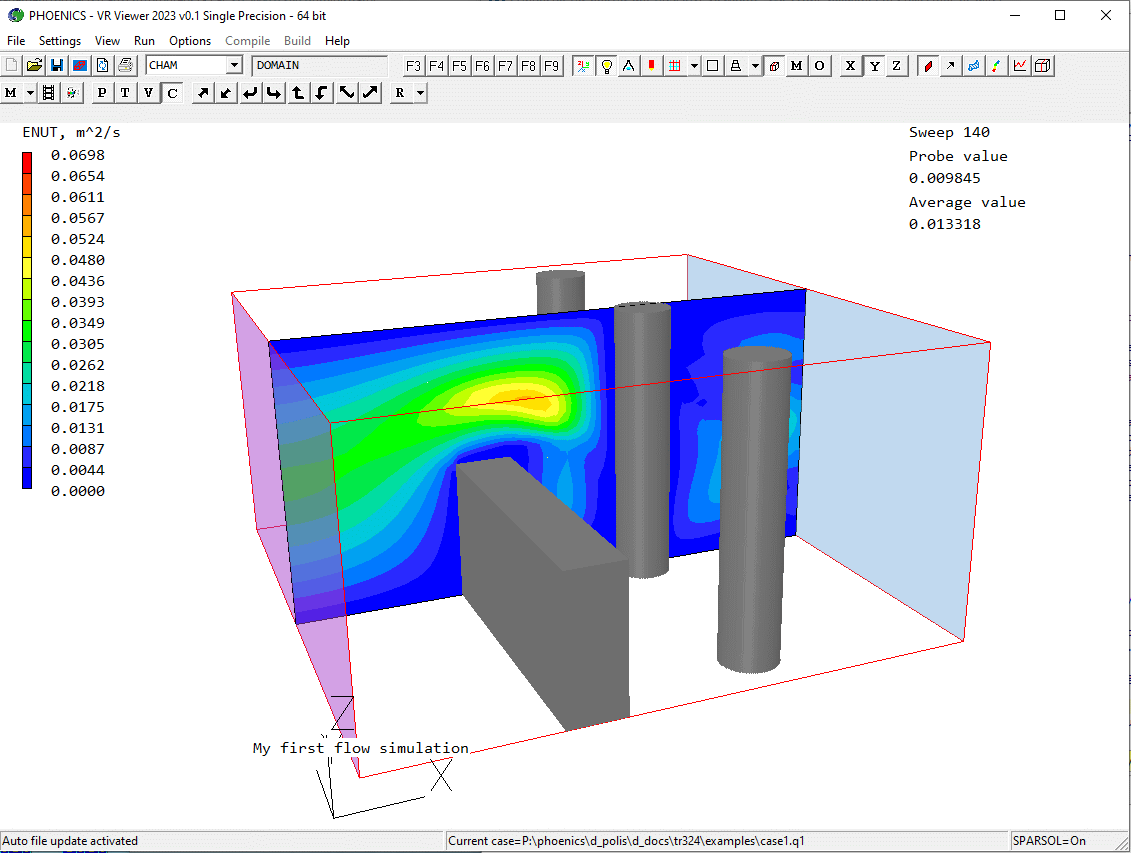Click the film strip animation icon
The height and width of the screenshot is (853, 1131).
pos(49,93)
